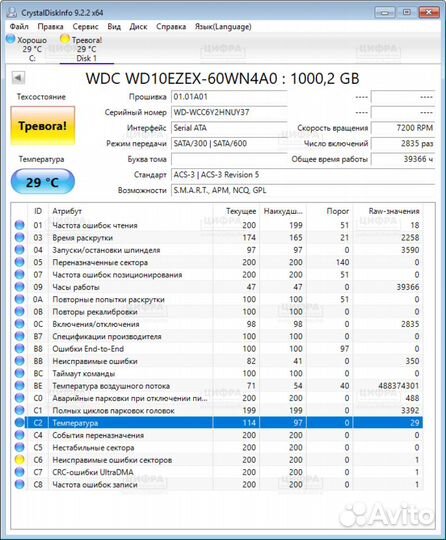This screenshot has height=540, width=446.
Task: Select the row Повторы рекалибровки
Action: tap(217, 312)
